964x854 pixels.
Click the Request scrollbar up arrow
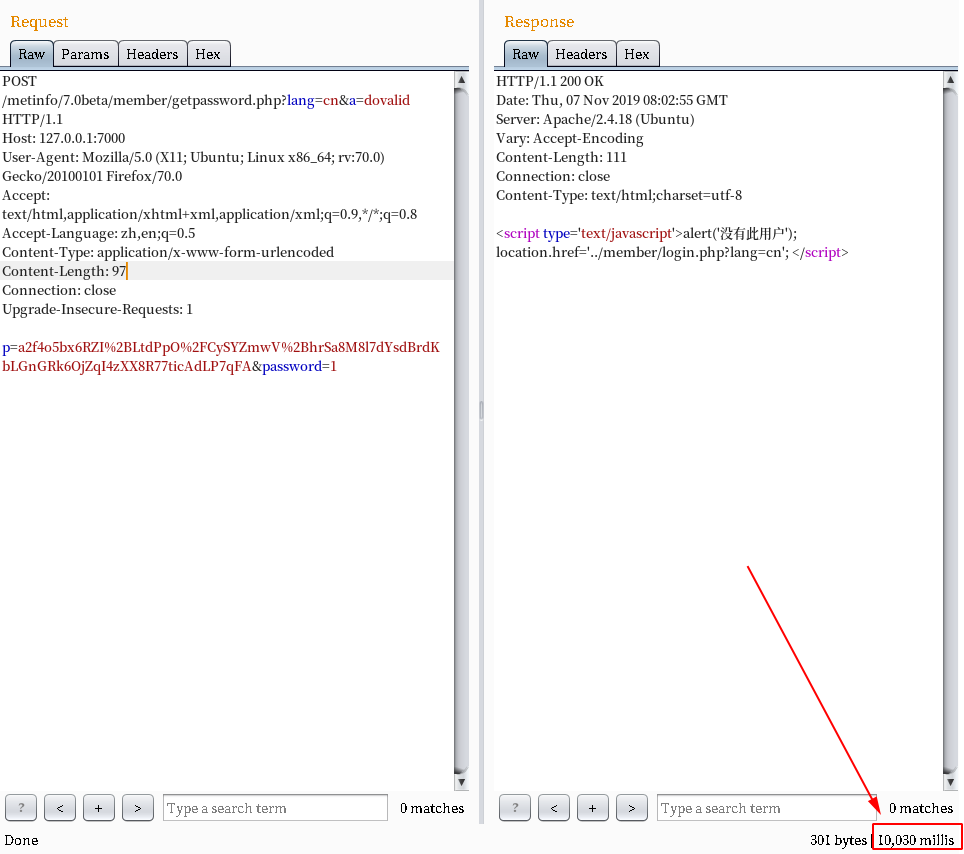coord(461,80)
